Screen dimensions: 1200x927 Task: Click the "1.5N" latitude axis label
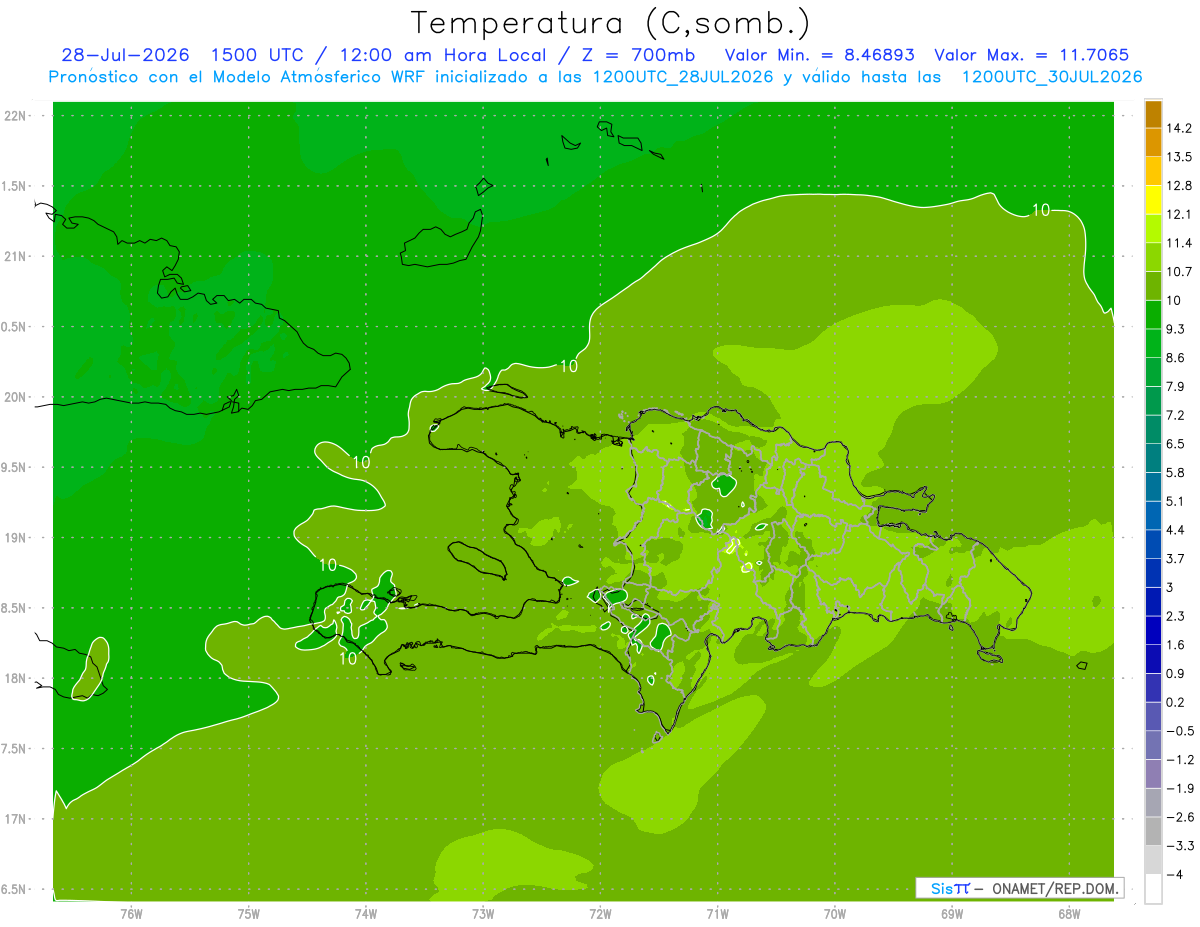click(x=14, y=186)
